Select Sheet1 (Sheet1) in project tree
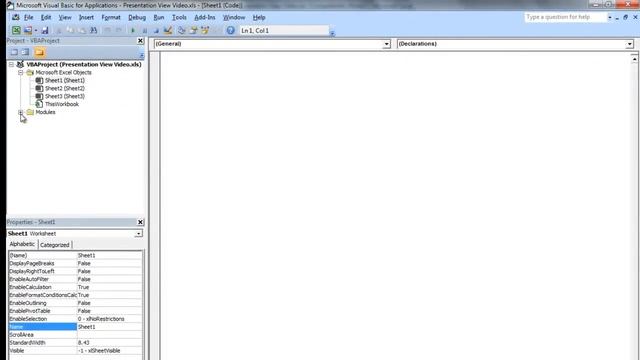The image size is (640, 360). click(64, 80)
